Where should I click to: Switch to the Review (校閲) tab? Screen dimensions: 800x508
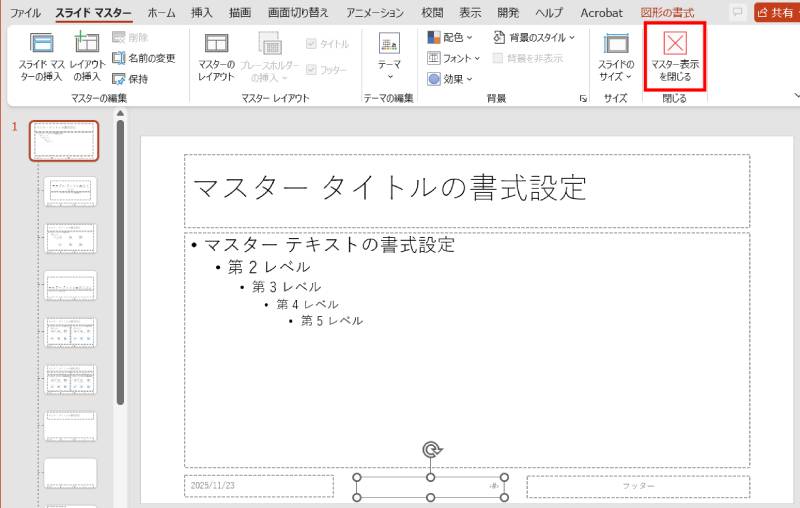(432, 13)
